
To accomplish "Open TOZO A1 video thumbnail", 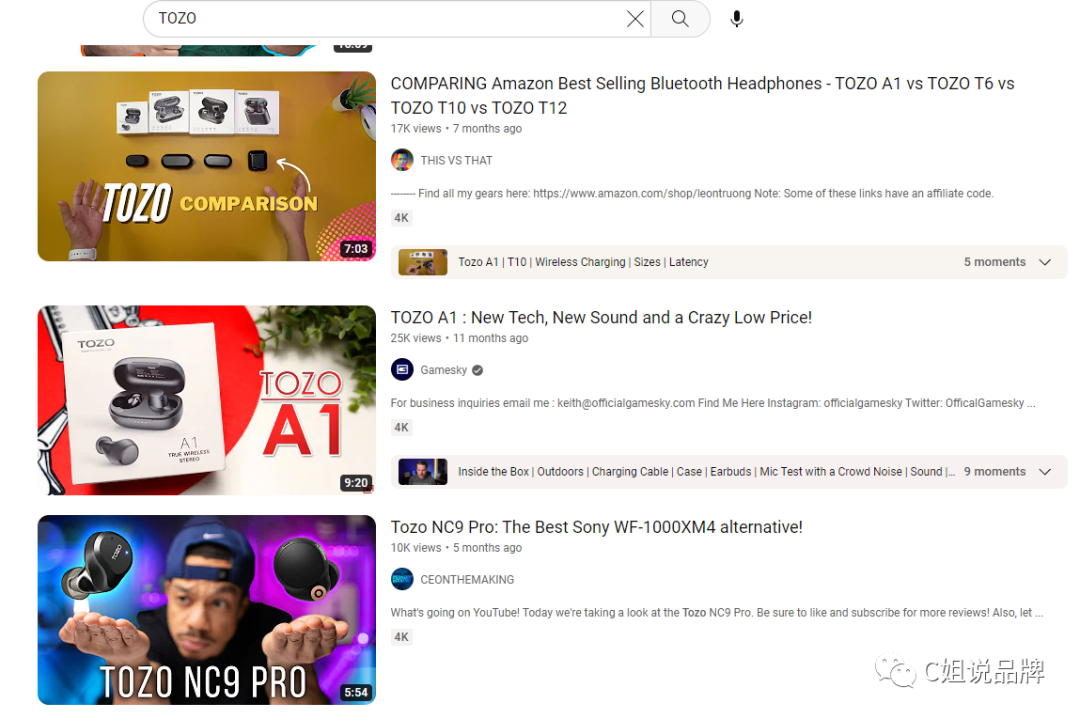I will pyautogui.click(x=207, y=400).
